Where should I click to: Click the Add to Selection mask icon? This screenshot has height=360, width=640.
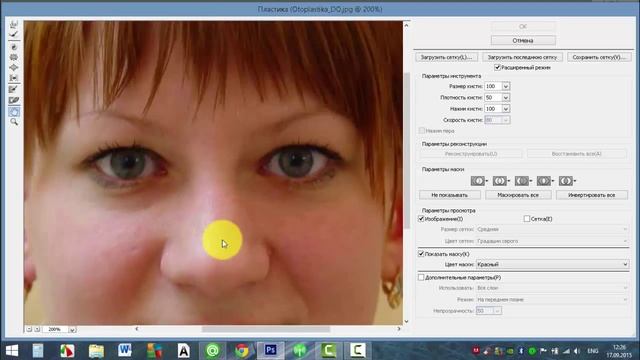click(x=500, y=181)
